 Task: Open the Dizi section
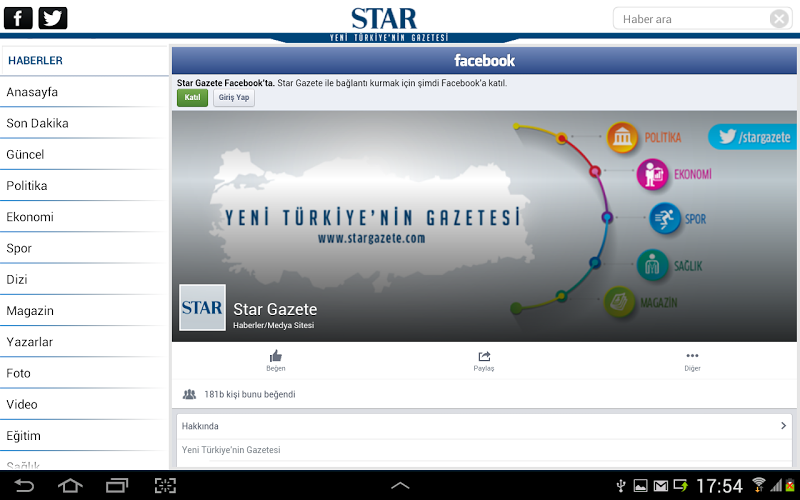[84, 280]
